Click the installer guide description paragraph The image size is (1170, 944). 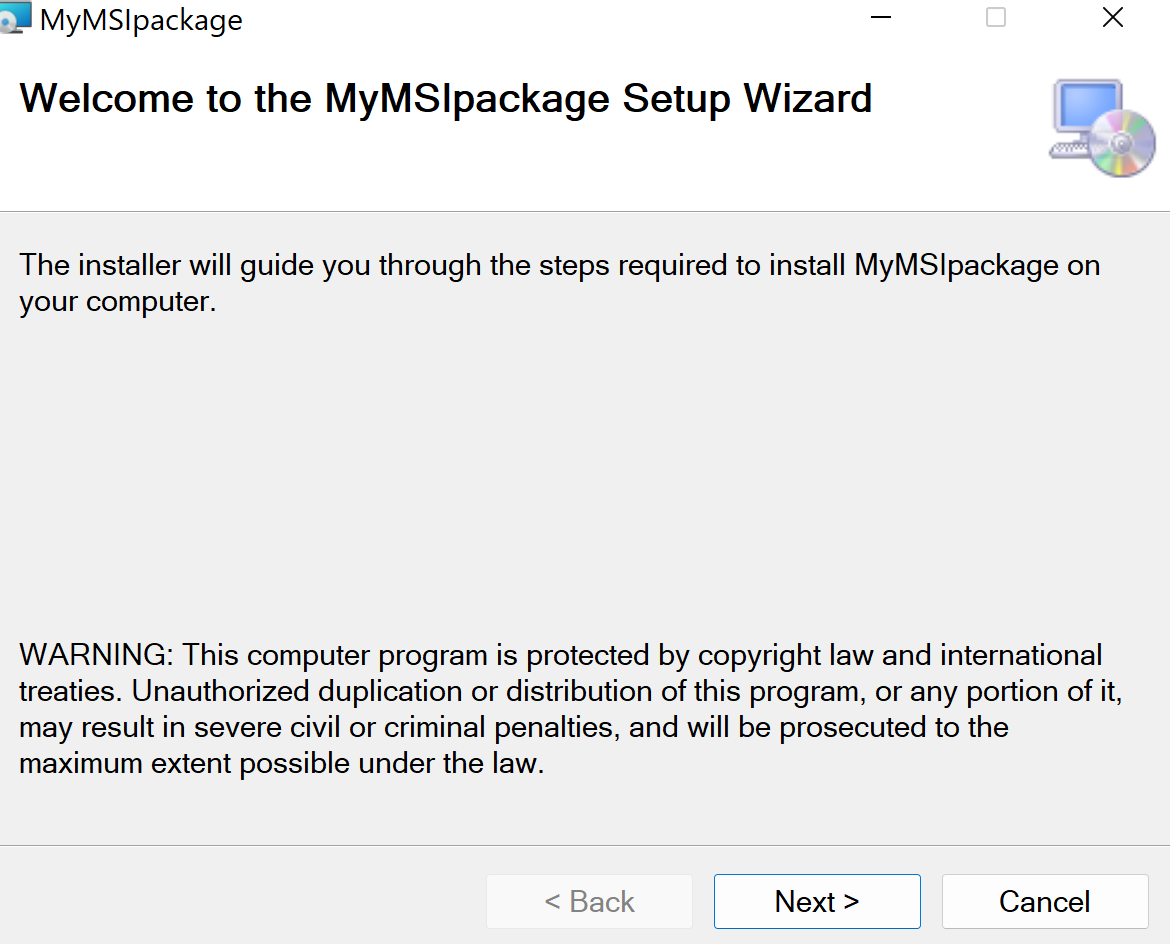pyautogui.click(x=560, y=284)
